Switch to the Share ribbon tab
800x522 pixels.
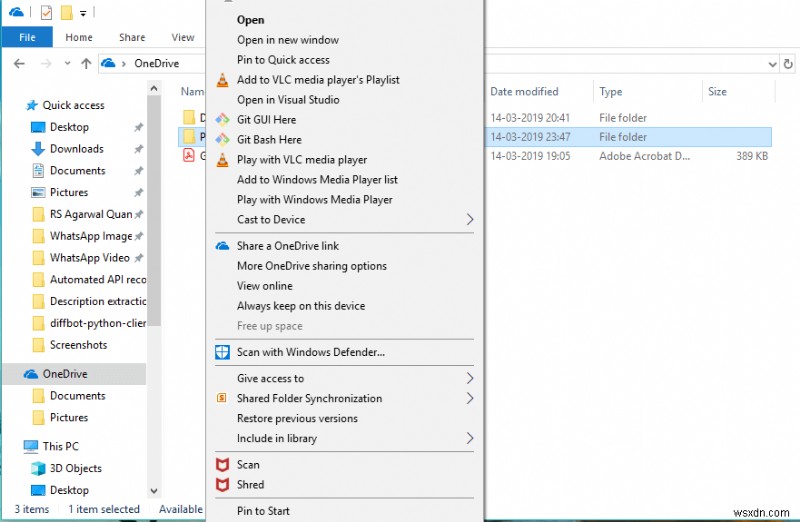pos(132,37)
